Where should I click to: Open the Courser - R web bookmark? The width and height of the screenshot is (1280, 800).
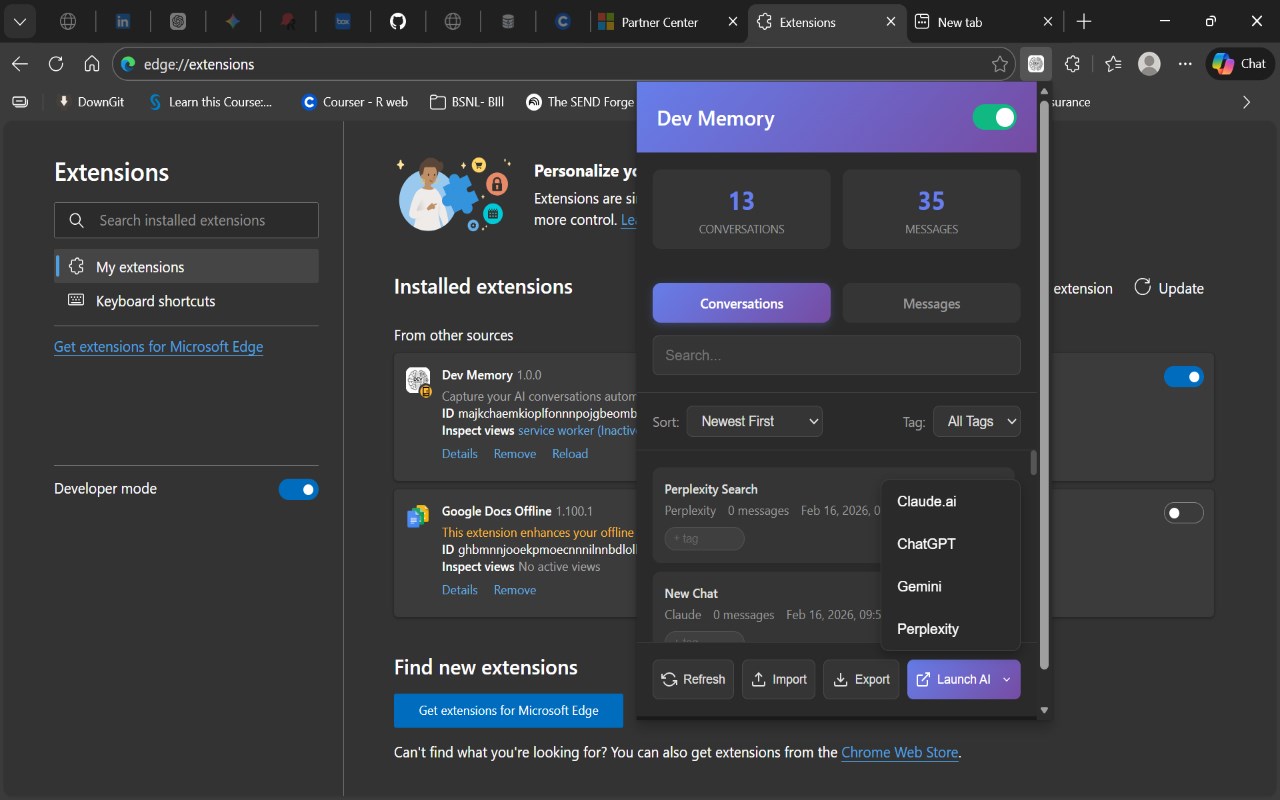click(x=354, y=102)
